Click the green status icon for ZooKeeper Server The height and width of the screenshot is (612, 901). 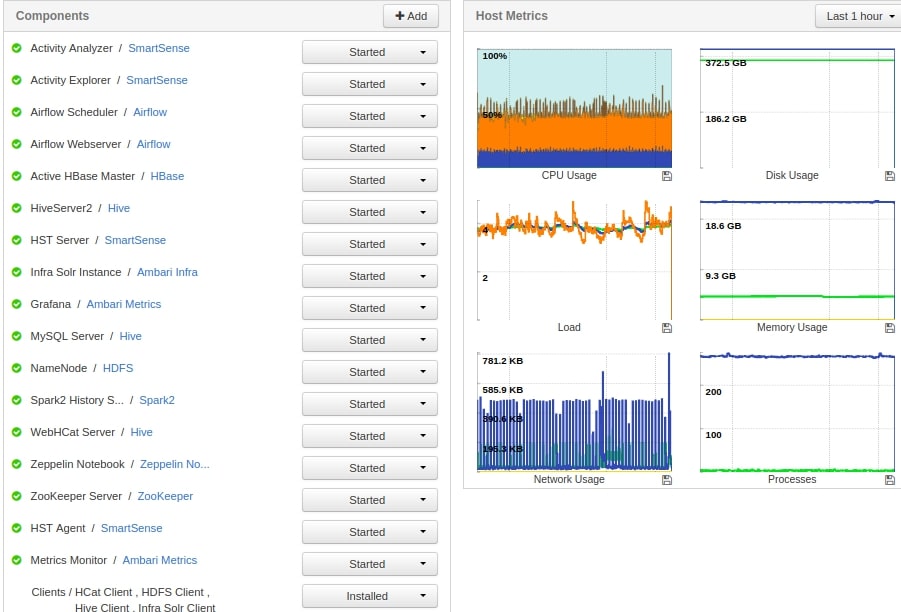point(17,496)
